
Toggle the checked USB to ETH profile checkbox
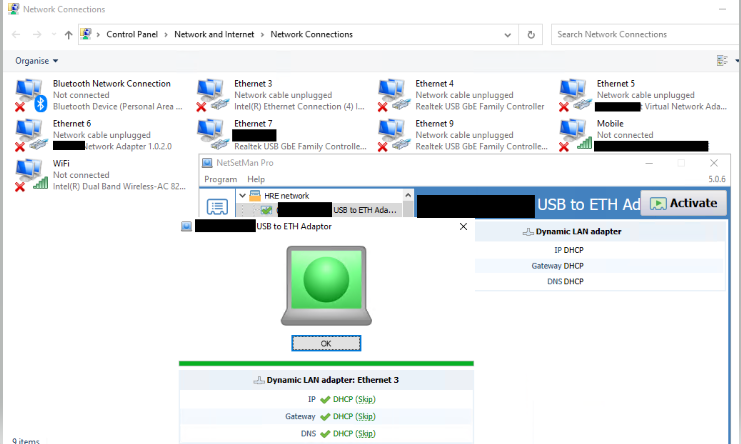267,210
